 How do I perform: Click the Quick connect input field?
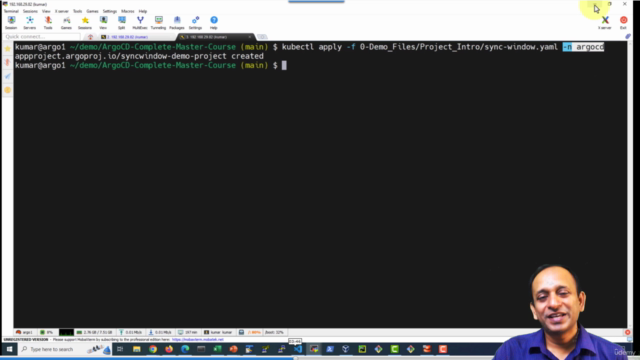41,37
